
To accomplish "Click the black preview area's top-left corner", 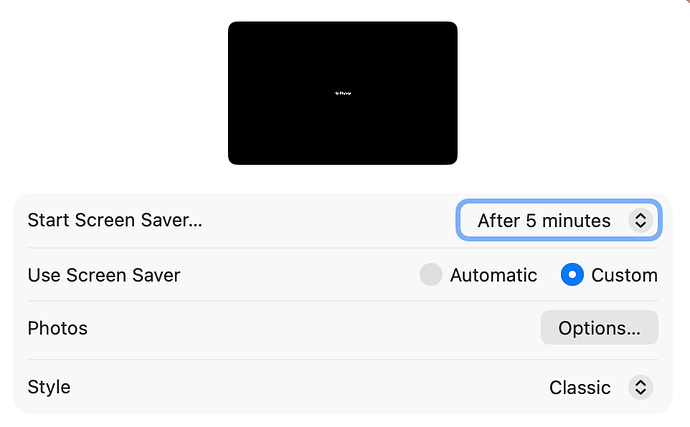I will pyautogui.click(x=236, y=29).
